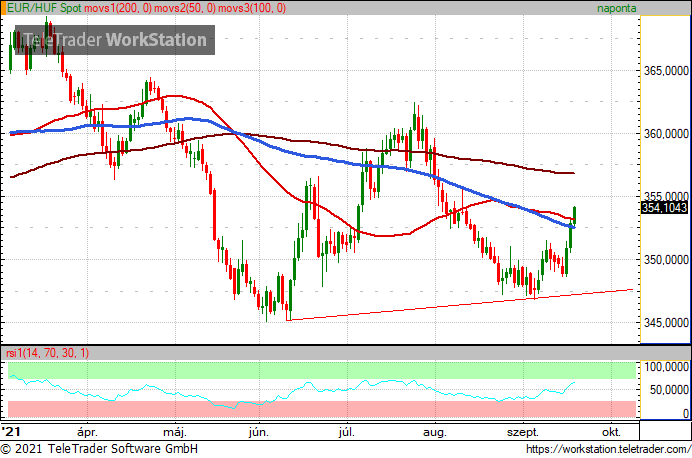Click the green overbought RSI band
This screenshot has height=458, width=692.
tap(322, 370)
